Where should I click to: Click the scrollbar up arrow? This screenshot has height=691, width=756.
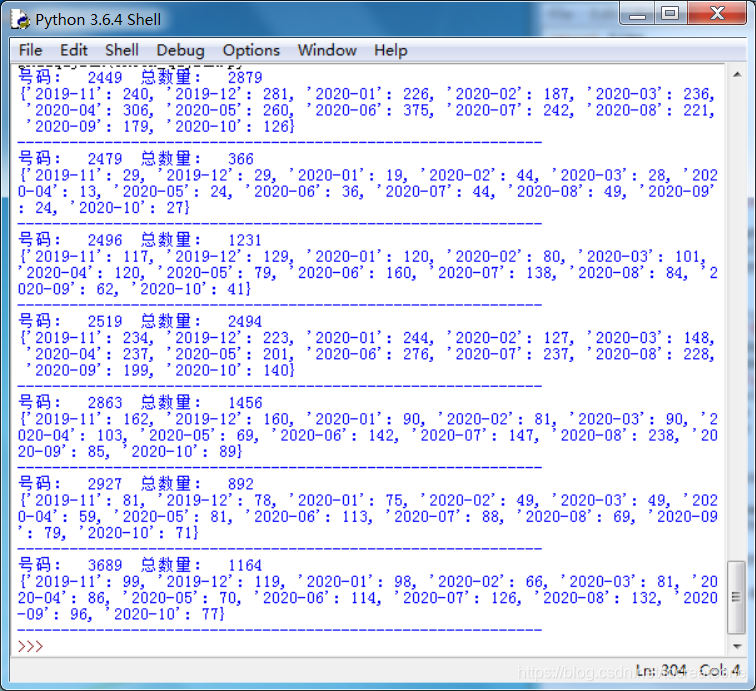click(x=737, y=74)
